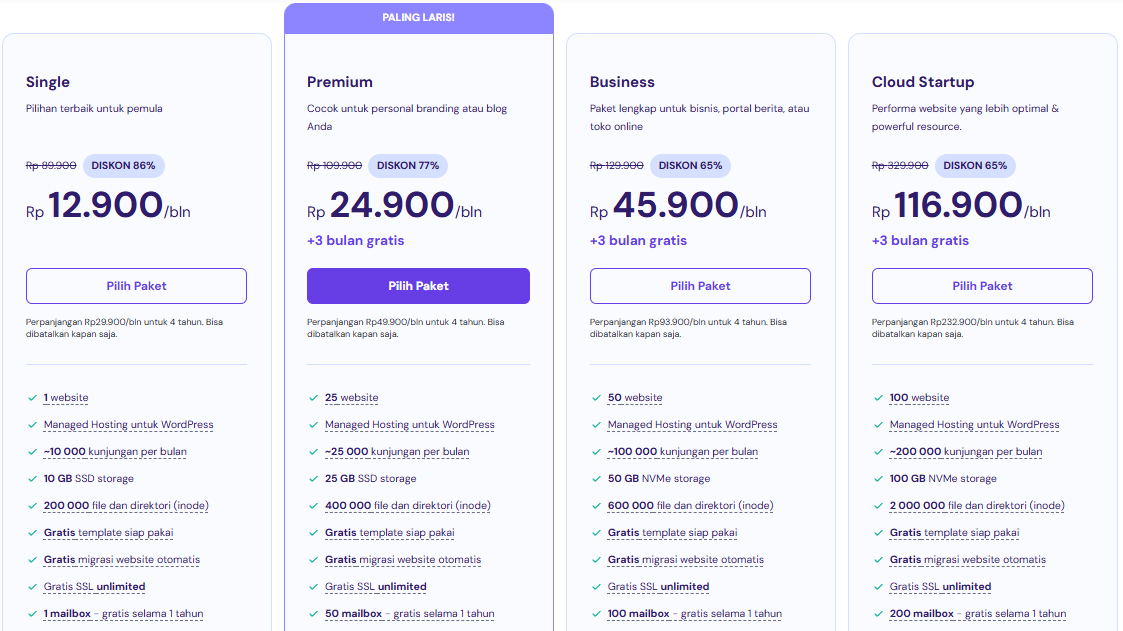Screen dimensions: 1123x631
Task: Click the DISKON 86% badge on Single plan
Action: pyautogui.click(x=123, y=165)
